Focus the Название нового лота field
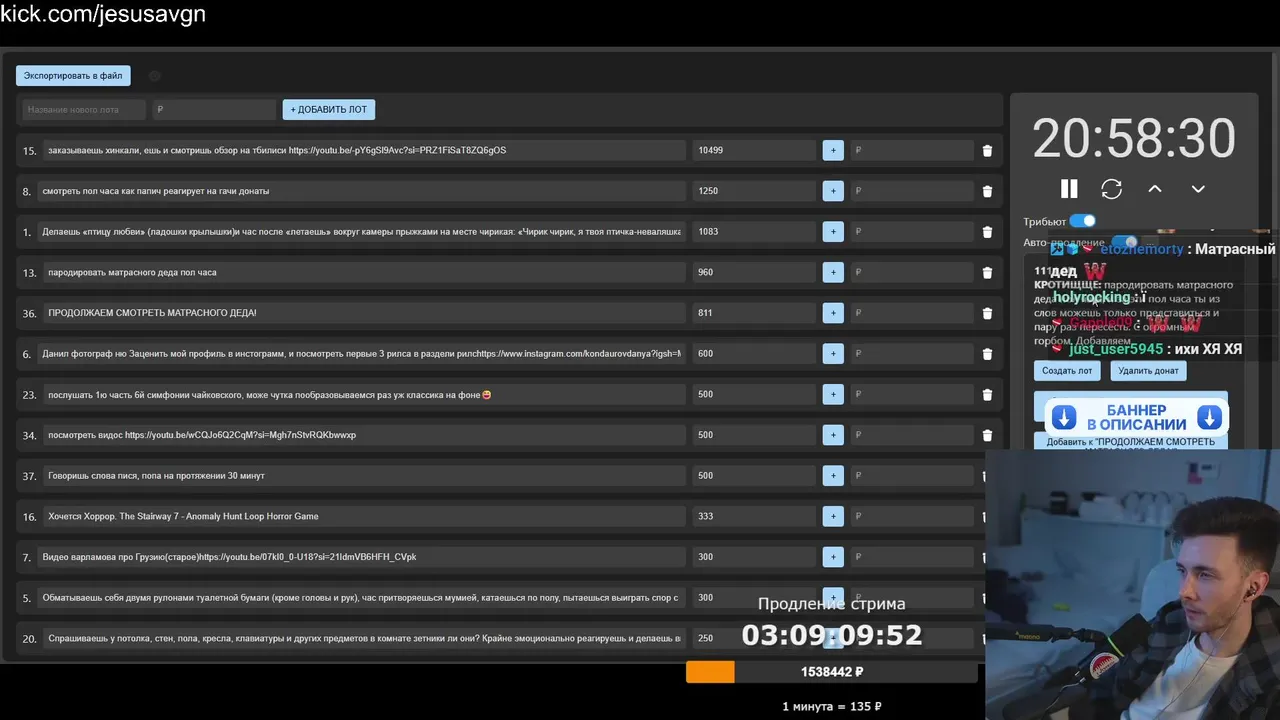 [x=84, y=109]
